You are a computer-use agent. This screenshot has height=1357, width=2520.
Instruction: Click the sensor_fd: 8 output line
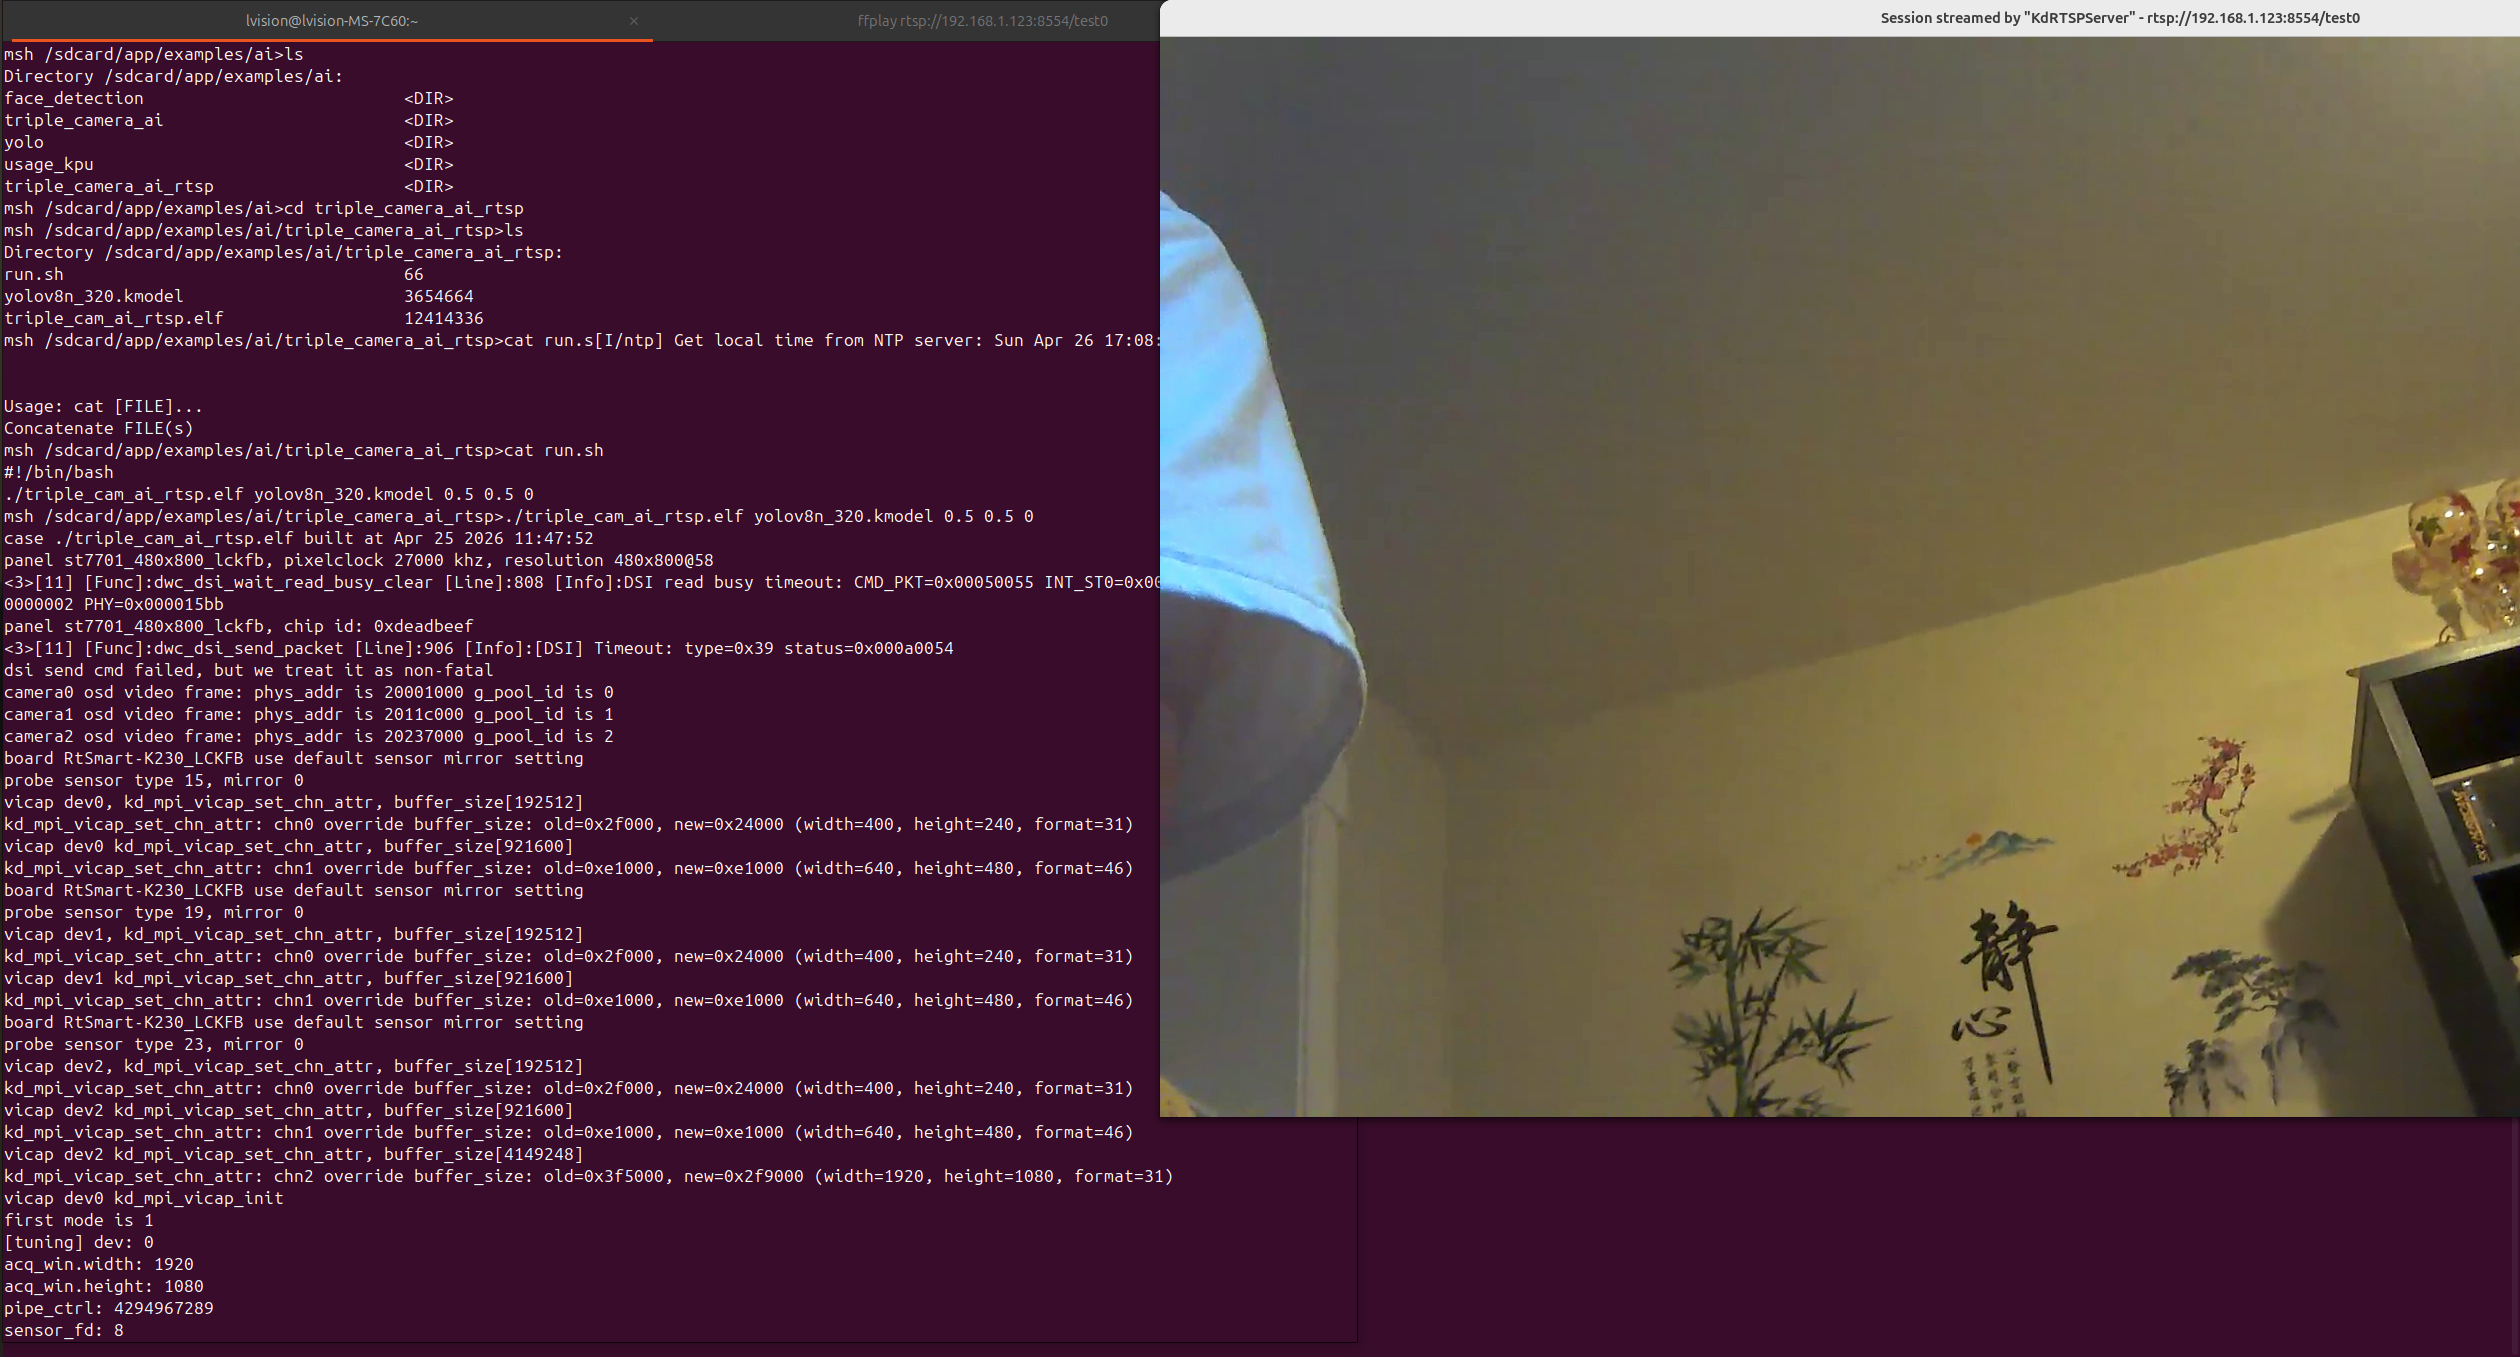click(x=63, y=1330)
